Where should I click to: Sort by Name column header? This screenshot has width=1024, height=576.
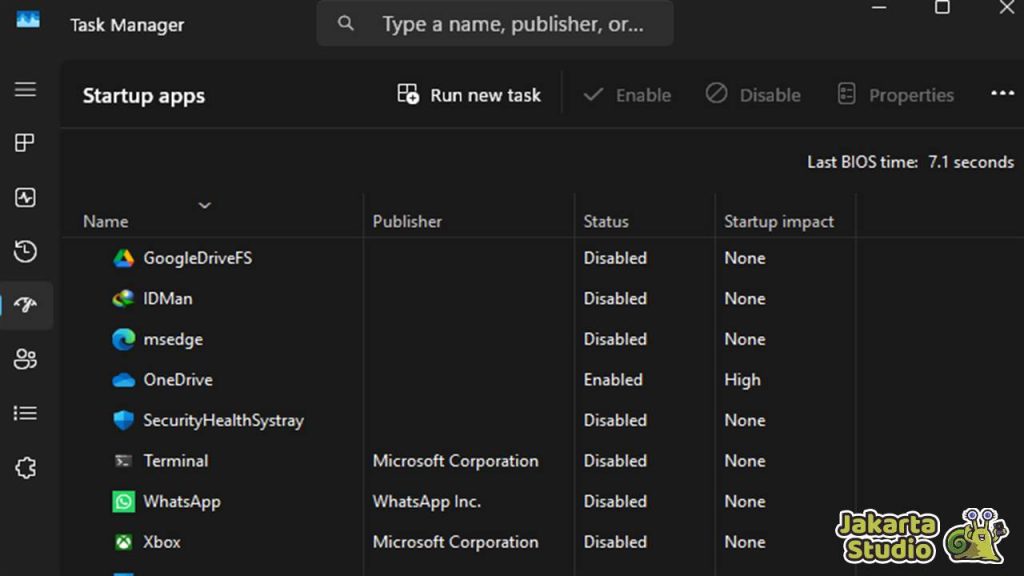pos(105,221)
